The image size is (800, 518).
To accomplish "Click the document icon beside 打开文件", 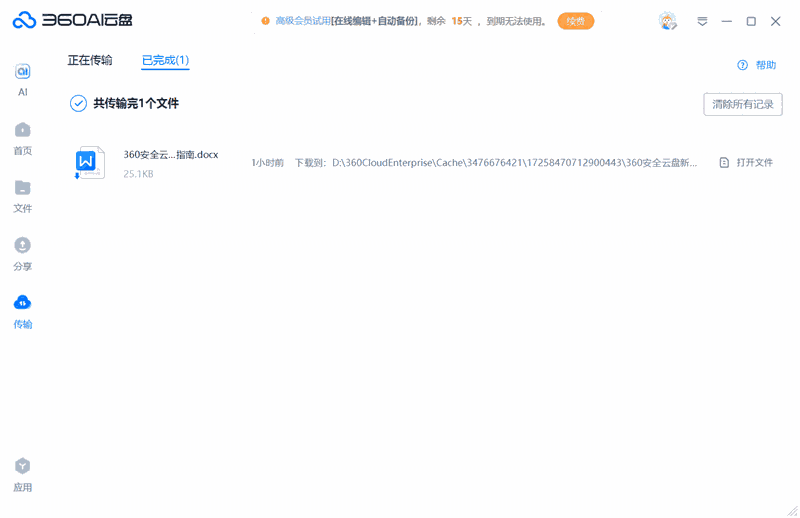I will pos(724,163).
